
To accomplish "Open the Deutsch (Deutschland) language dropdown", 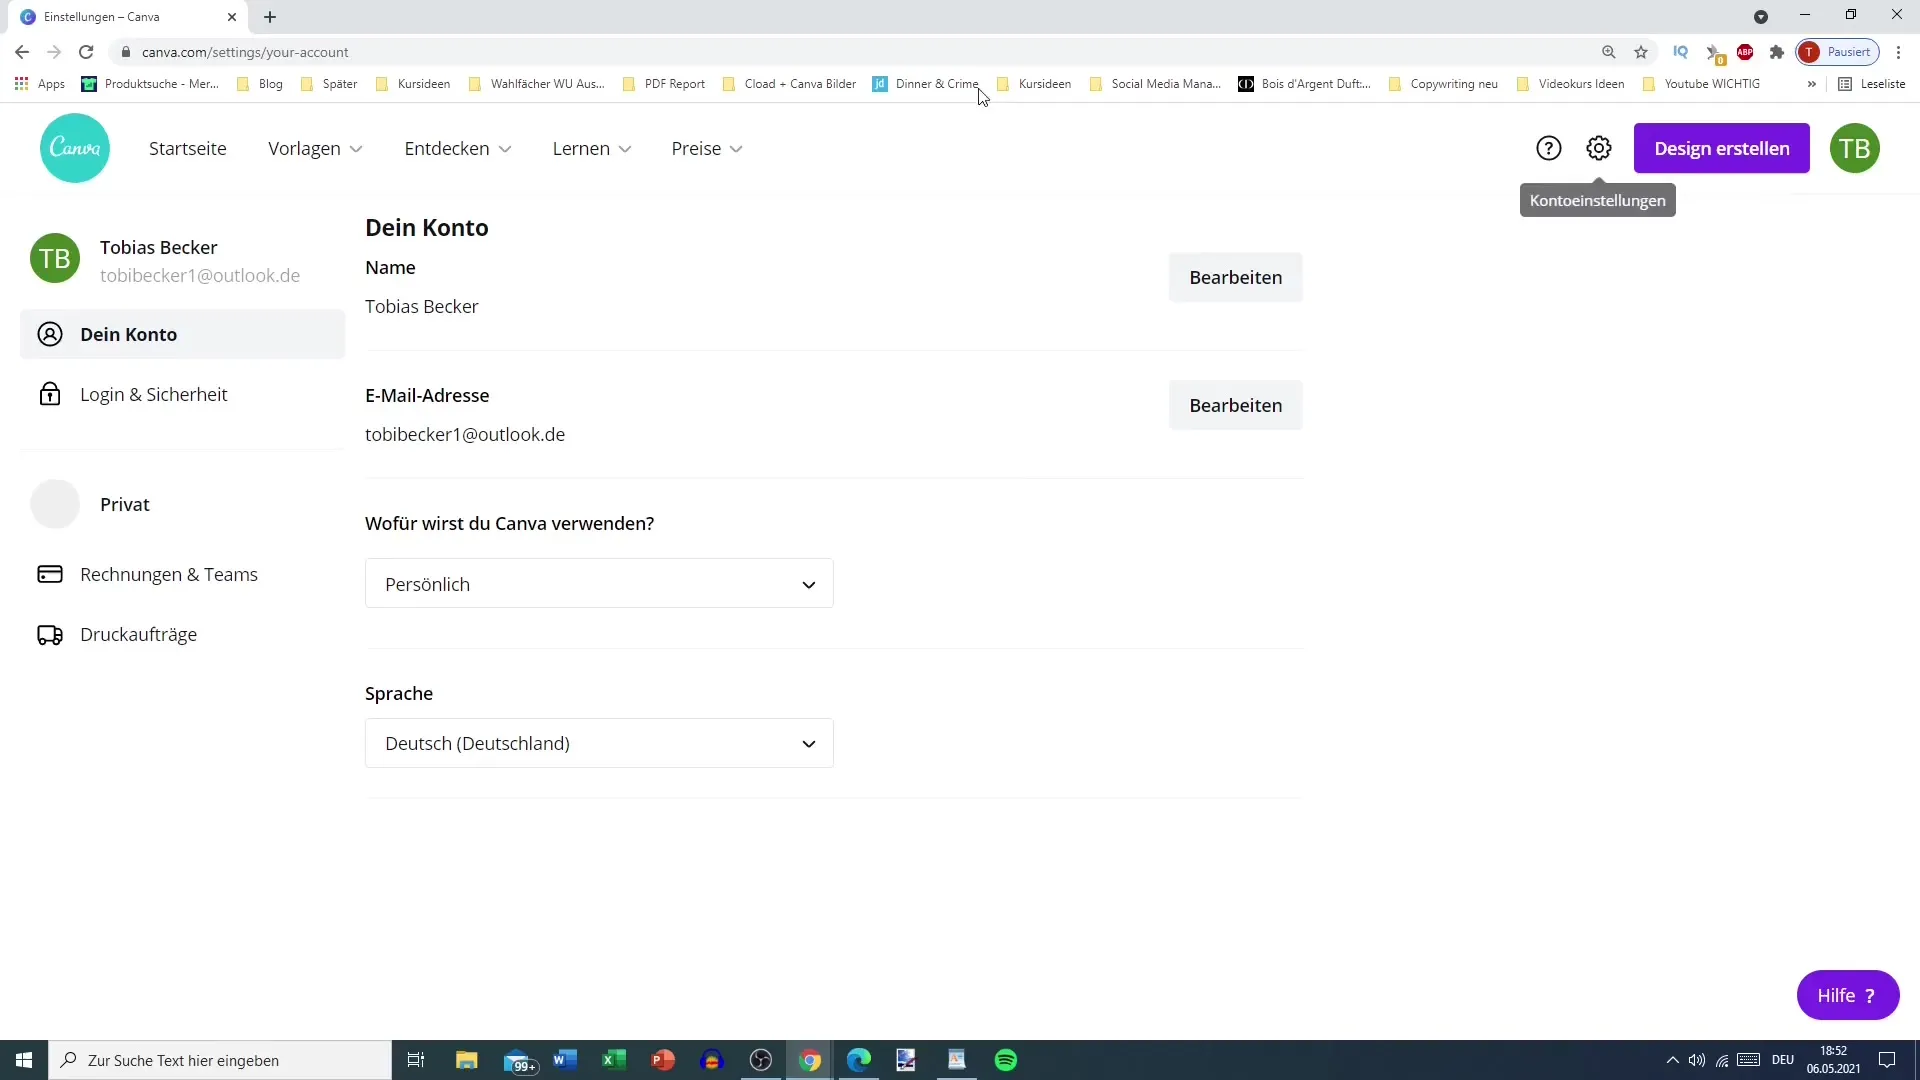I will [x=599, y=743].
